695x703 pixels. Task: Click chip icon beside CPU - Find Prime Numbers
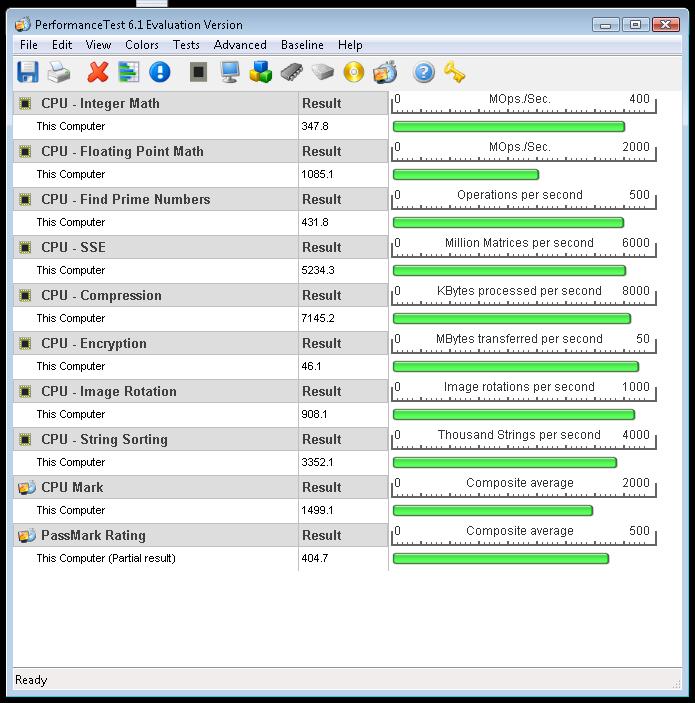[25, 199]
